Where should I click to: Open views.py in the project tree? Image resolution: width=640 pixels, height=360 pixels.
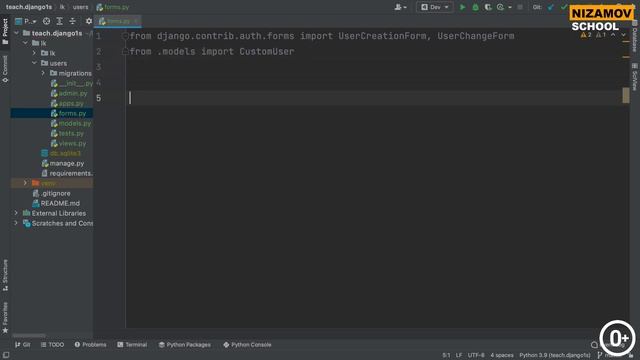(68, 143)
